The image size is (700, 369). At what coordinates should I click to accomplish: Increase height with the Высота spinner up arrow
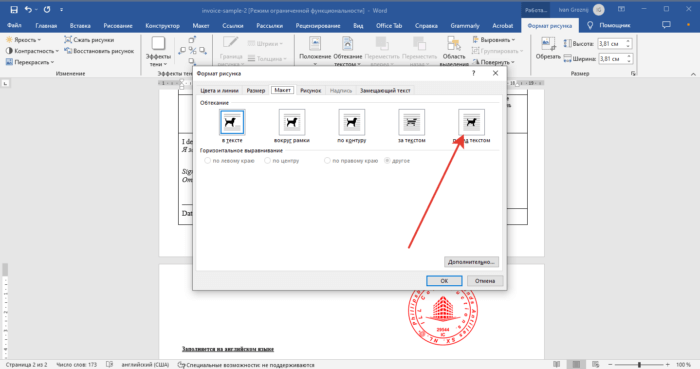click(x=628, y=41)
